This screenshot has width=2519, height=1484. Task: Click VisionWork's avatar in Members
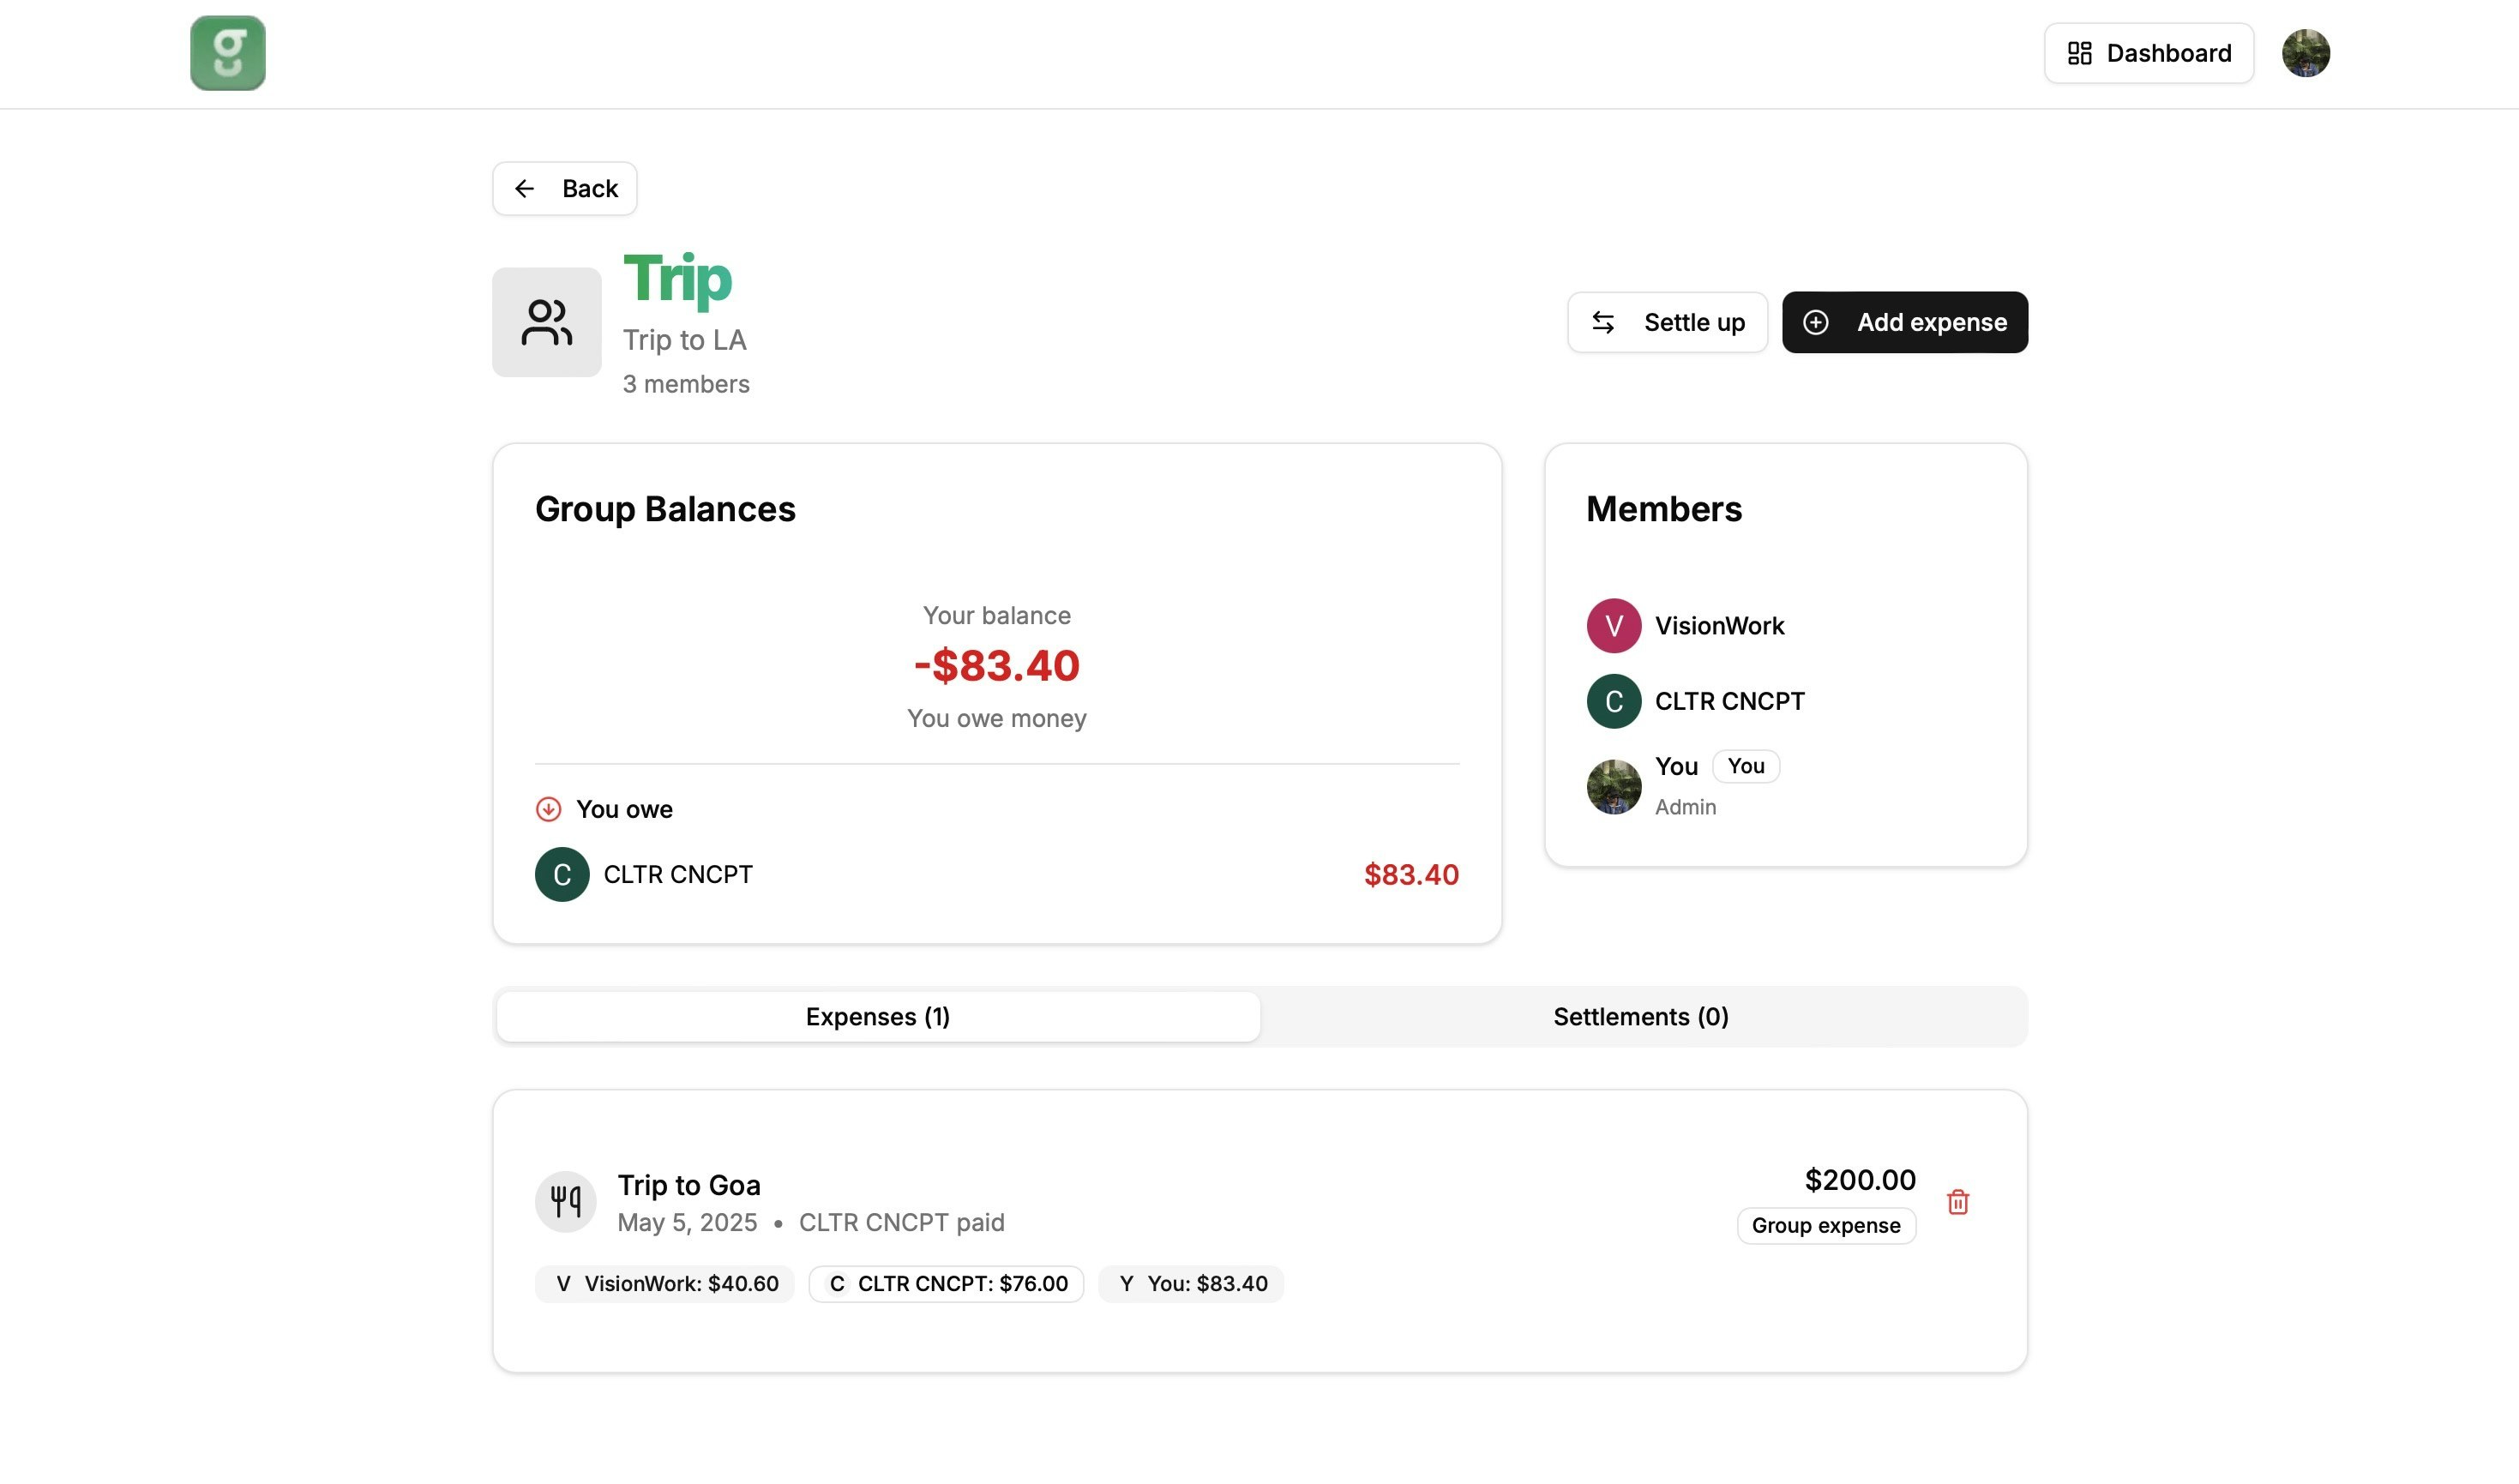click(1613, 626)
